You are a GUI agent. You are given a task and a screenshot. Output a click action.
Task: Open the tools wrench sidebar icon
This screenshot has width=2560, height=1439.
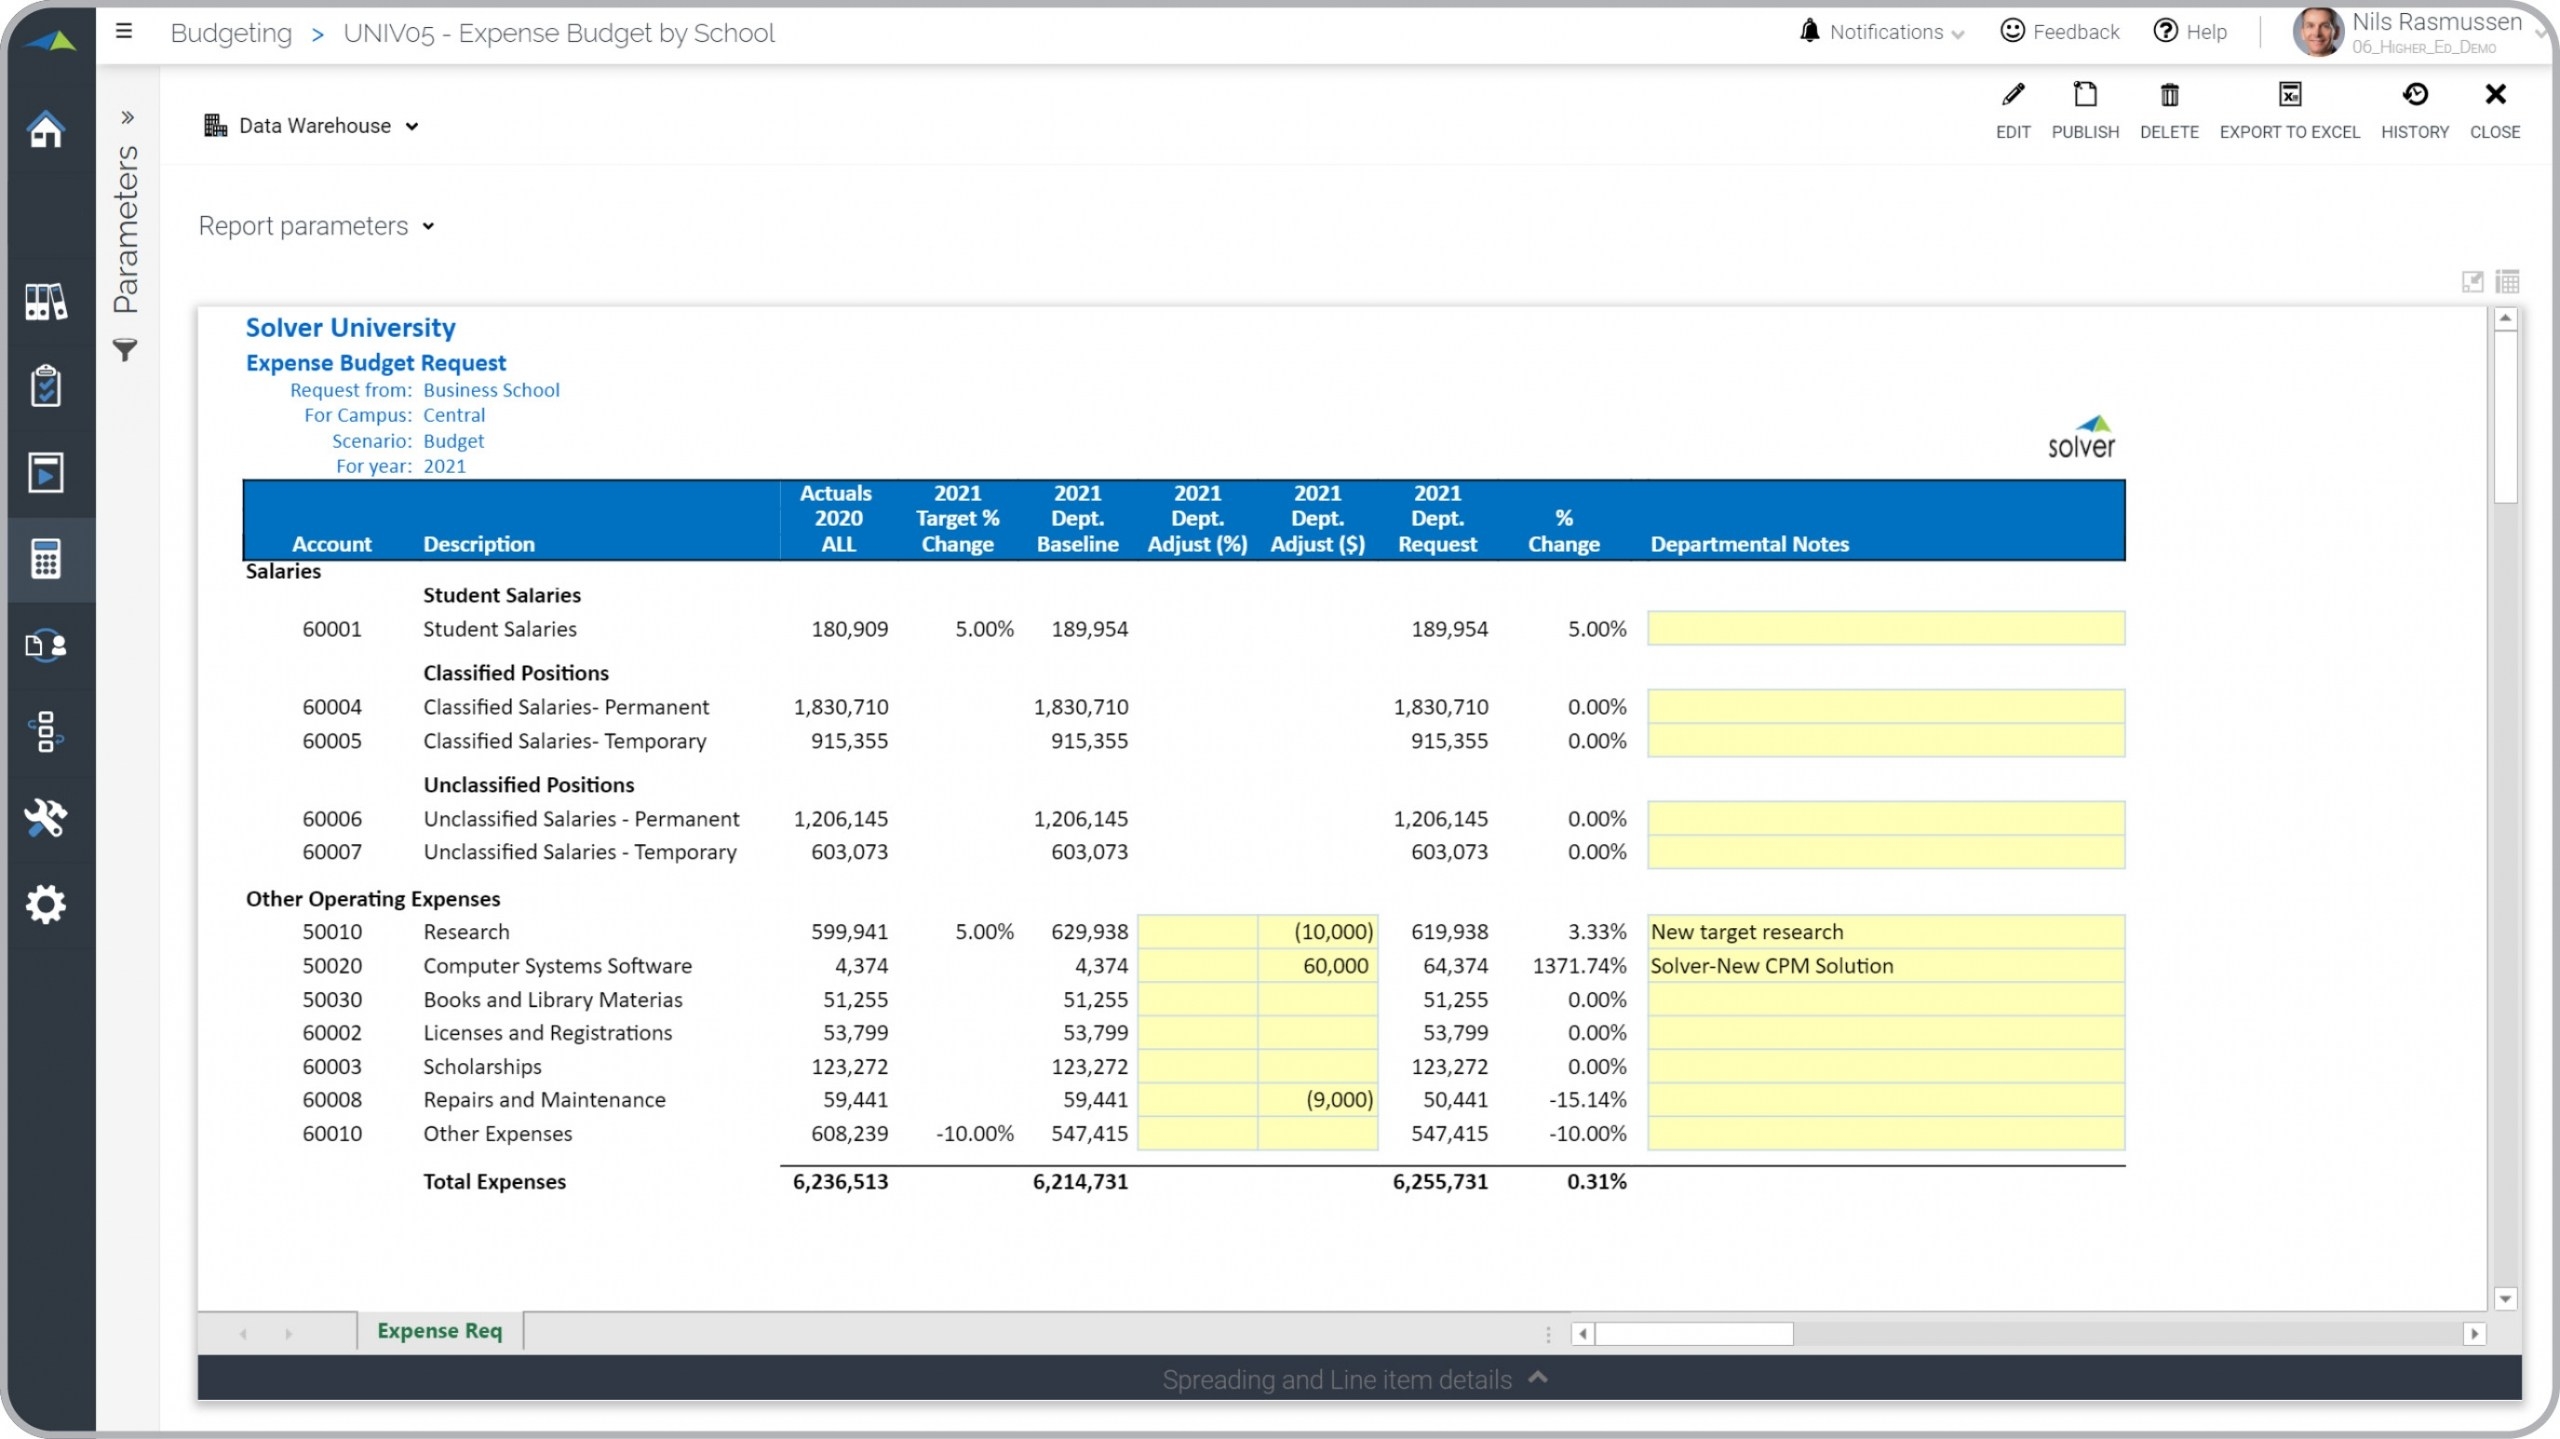46,818
